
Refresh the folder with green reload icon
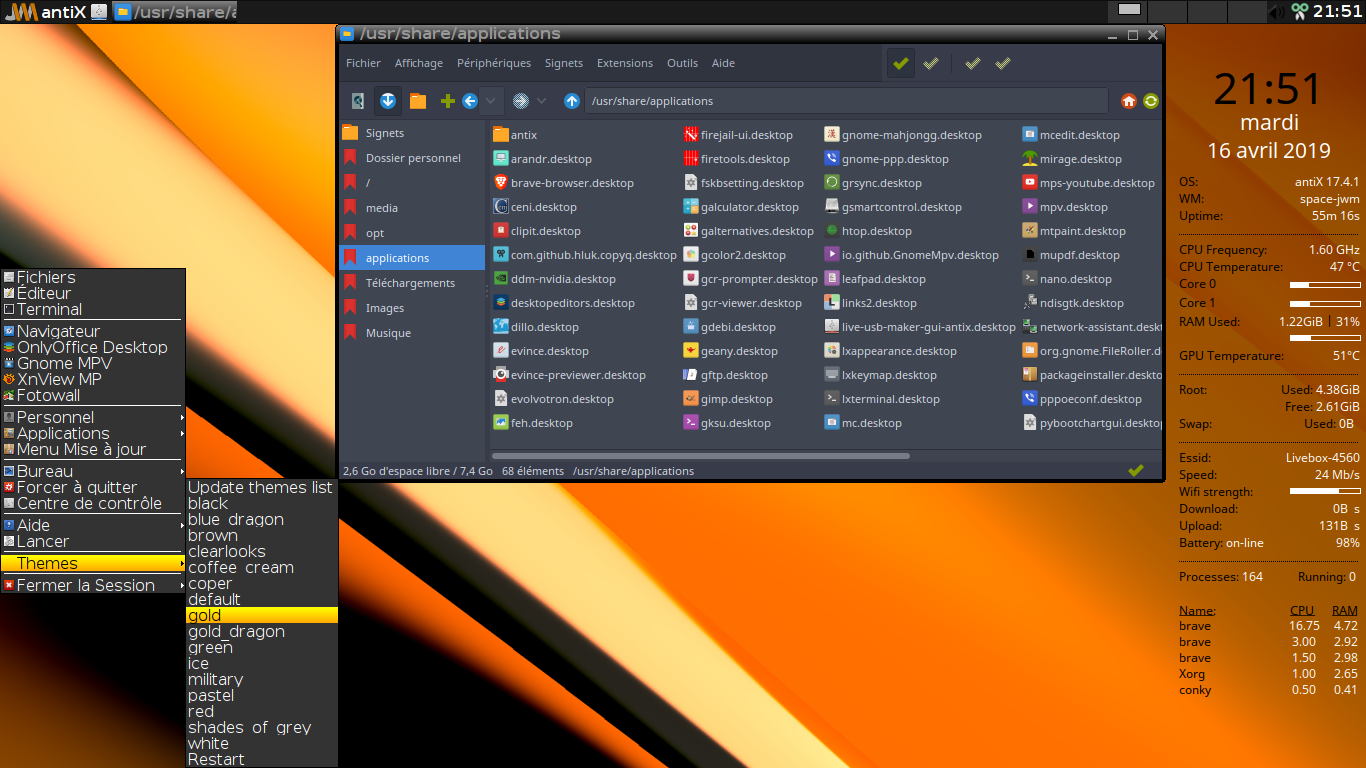coord(1151,101)
